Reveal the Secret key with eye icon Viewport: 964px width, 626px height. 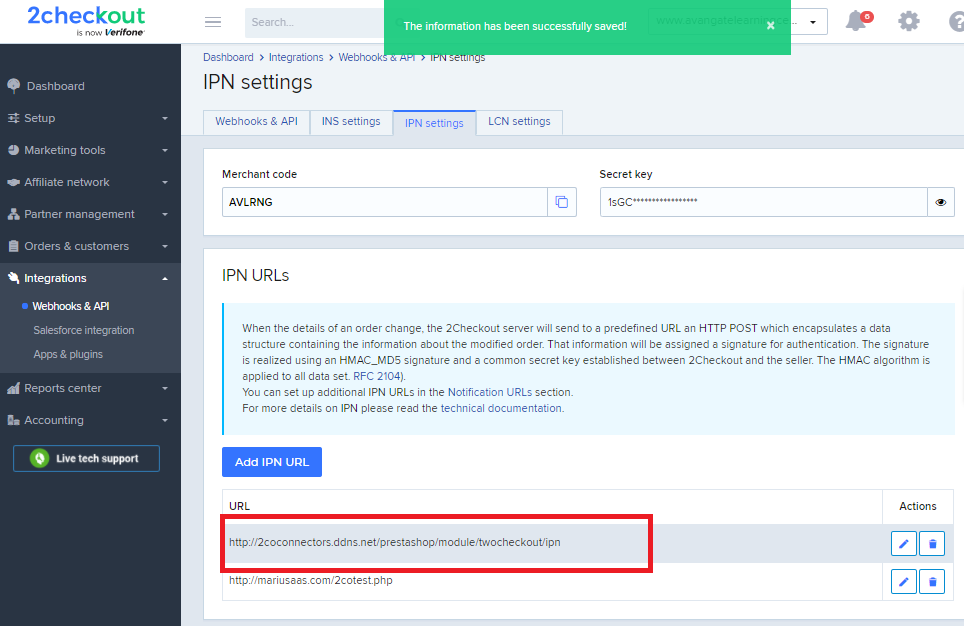click(x=941, y=202)
